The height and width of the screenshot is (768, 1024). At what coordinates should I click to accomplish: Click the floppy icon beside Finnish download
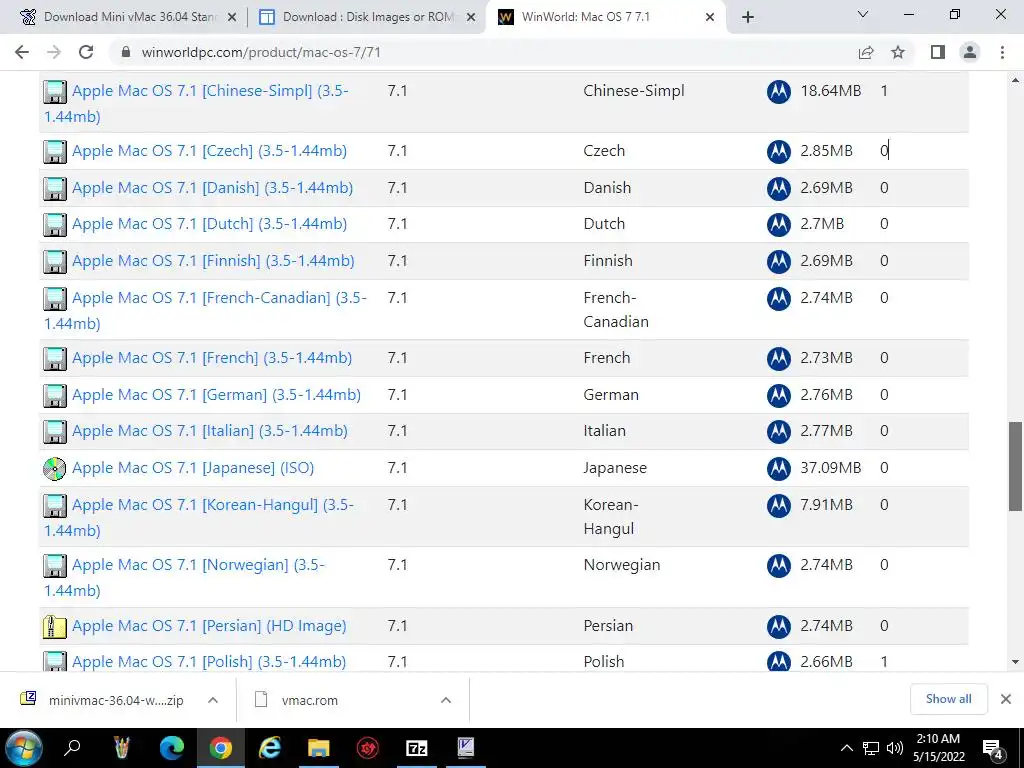pyautogui.click(x=55, y=262)
